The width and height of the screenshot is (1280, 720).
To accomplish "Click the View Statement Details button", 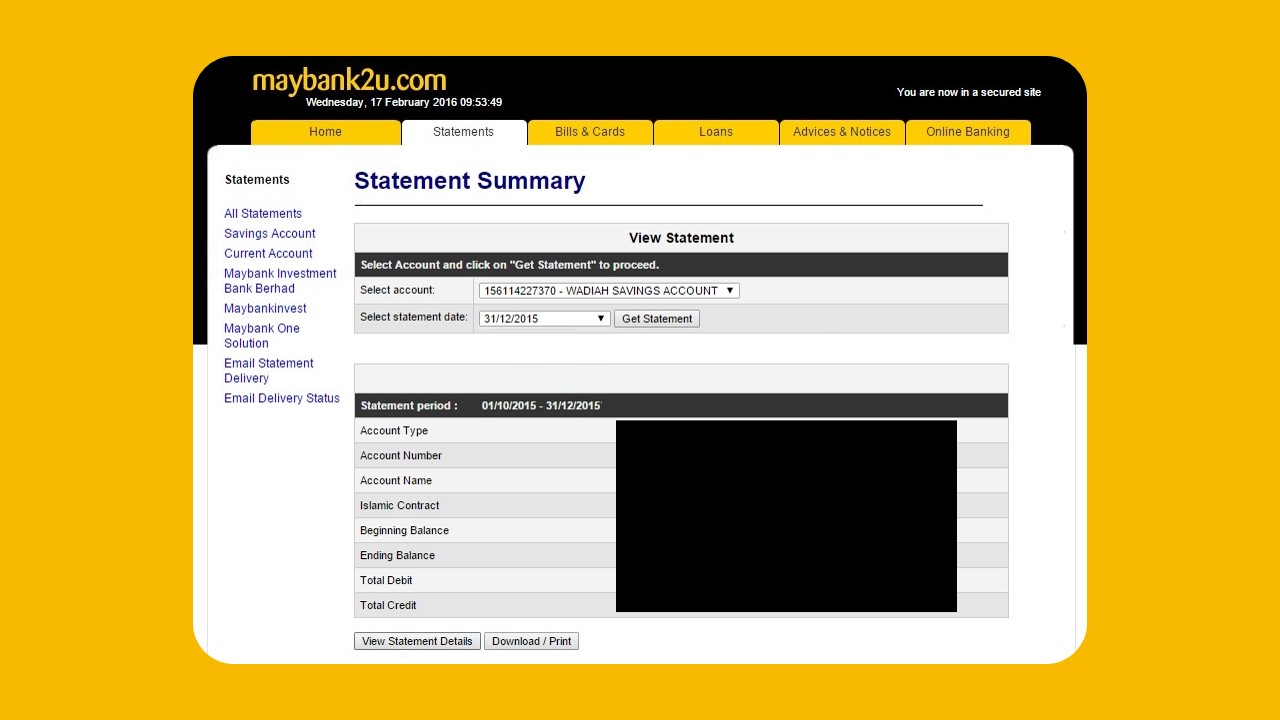I will pos(417,641).
